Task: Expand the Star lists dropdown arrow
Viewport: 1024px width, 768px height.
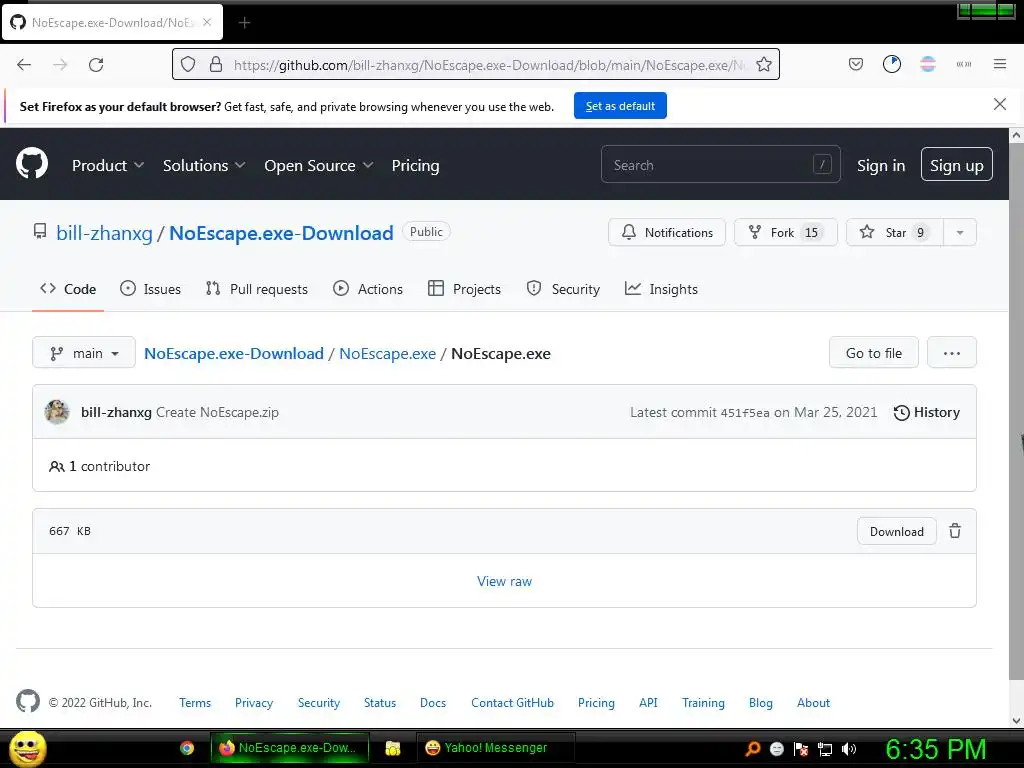Action: tap(959, 232)
